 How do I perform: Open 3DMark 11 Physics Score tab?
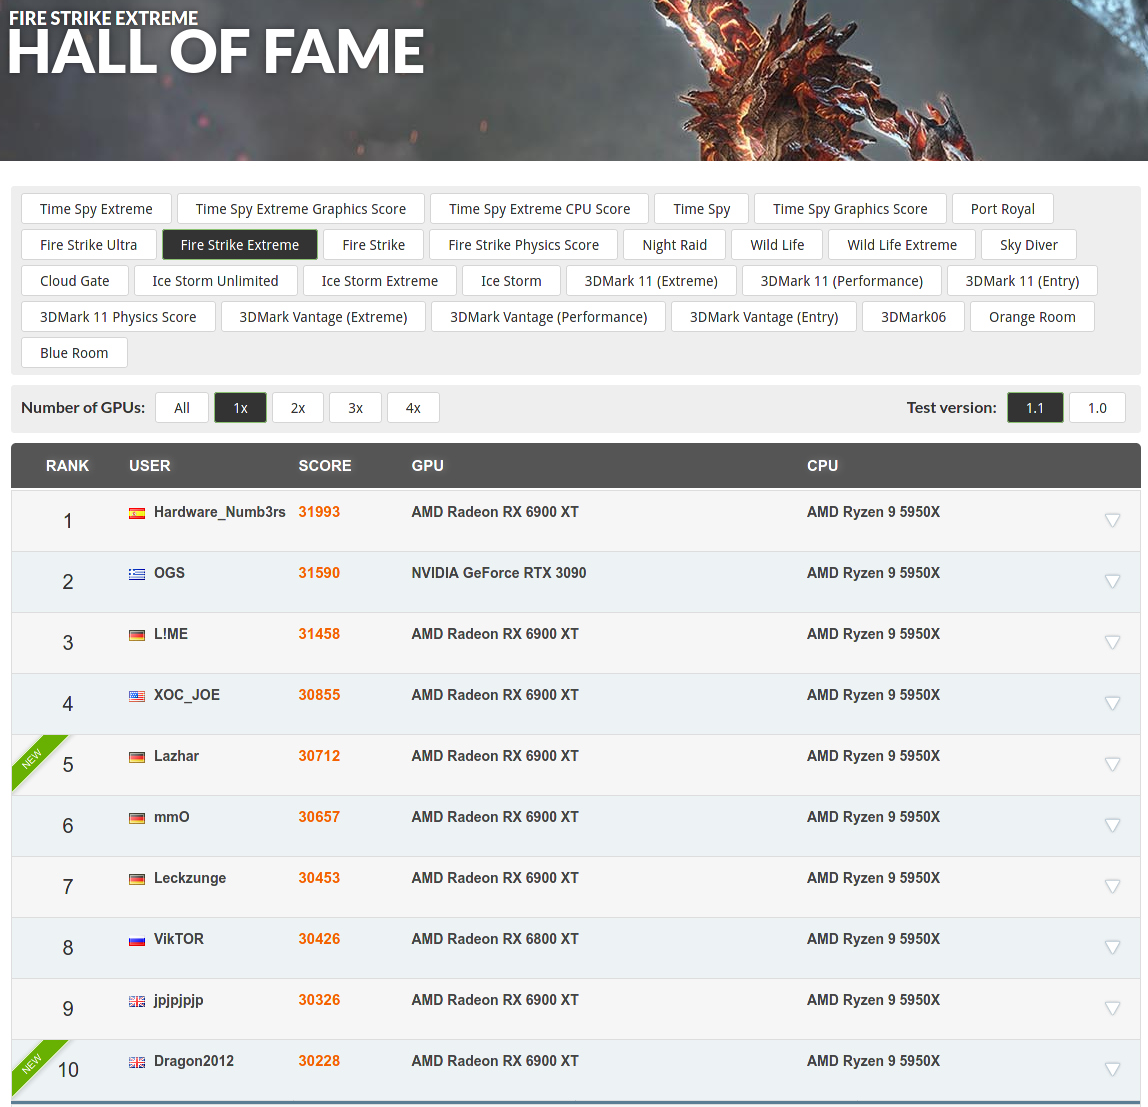[118, 316]
